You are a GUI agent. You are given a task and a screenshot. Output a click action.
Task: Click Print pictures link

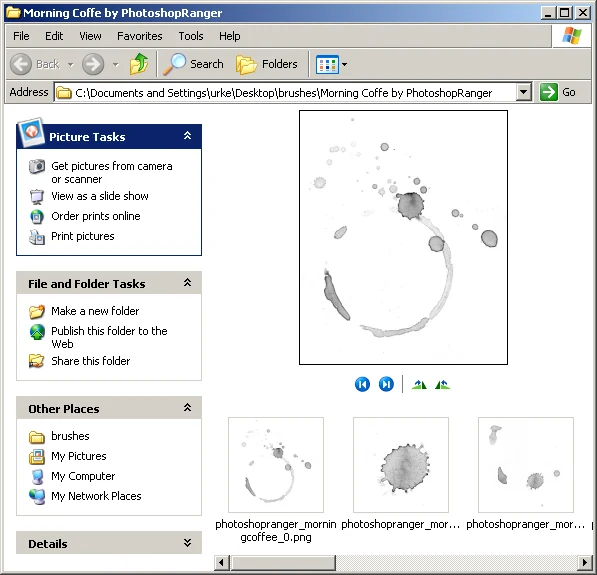click(83, 236)
